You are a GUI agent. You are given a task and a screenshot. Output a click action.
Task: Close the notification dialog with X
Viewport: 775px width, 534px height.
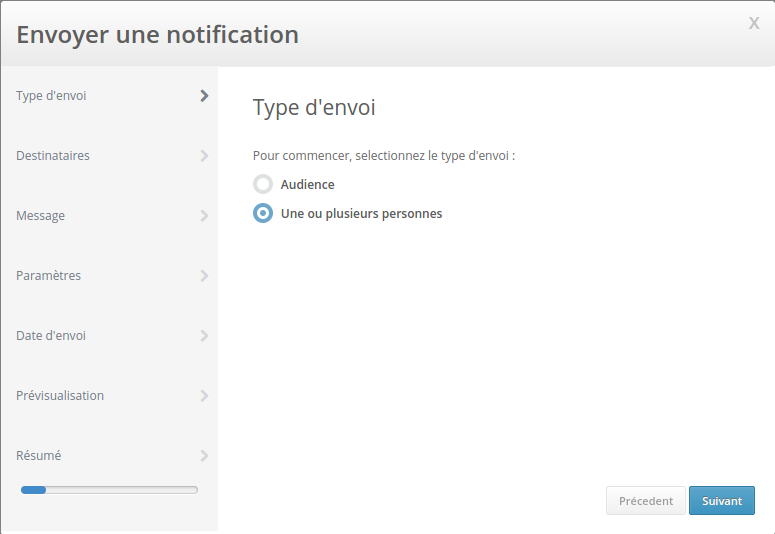pos(754,23)
